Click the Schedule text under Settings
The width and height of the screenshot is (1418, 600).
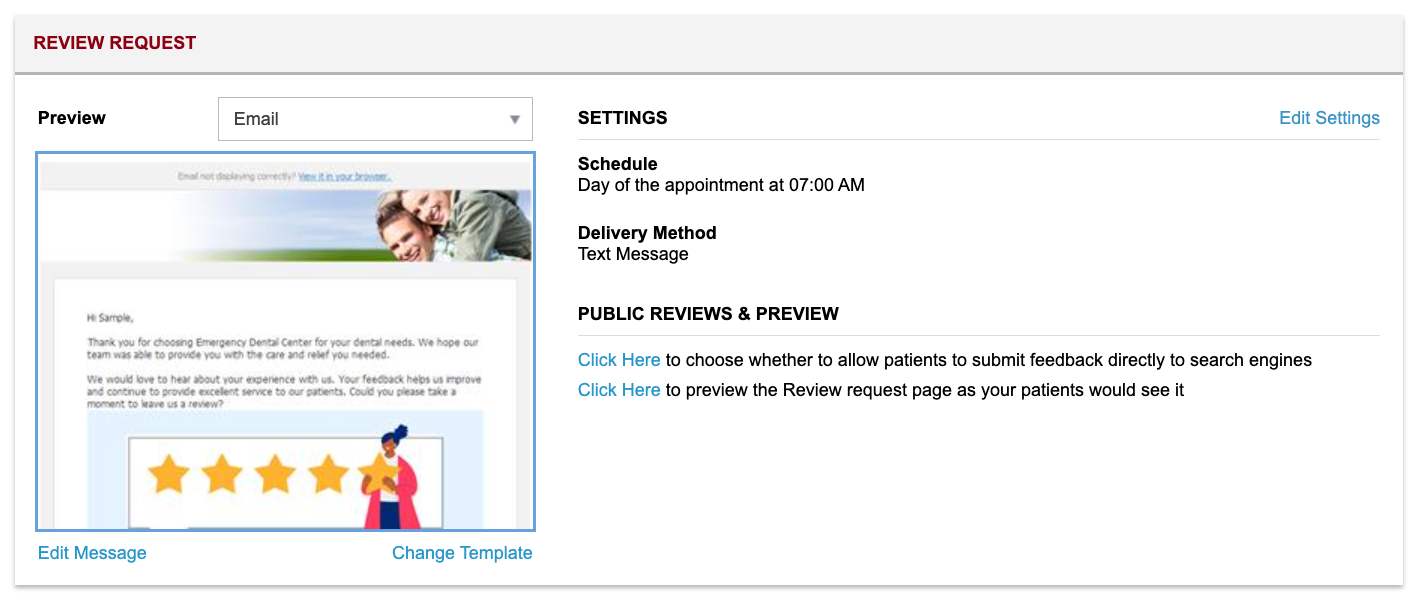[x=616, y=163]
